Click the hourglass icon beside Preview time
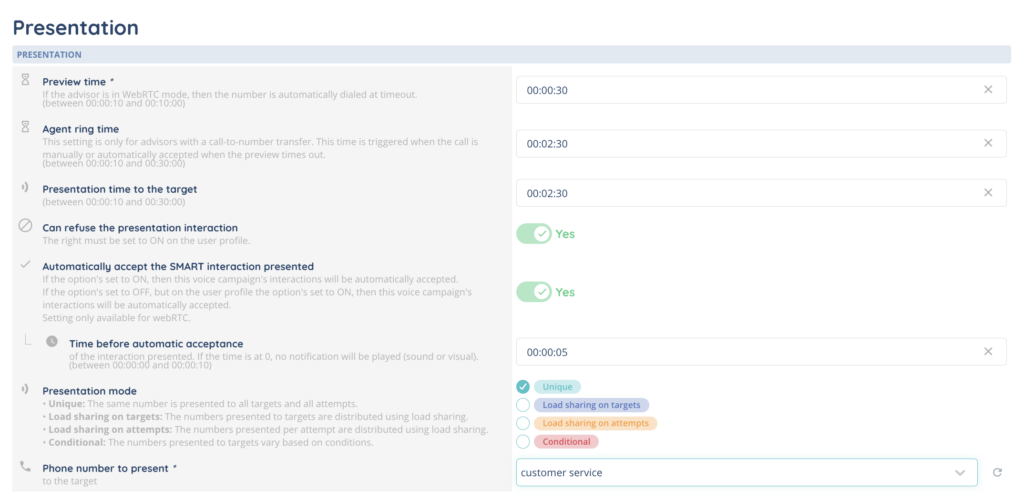 26,78
